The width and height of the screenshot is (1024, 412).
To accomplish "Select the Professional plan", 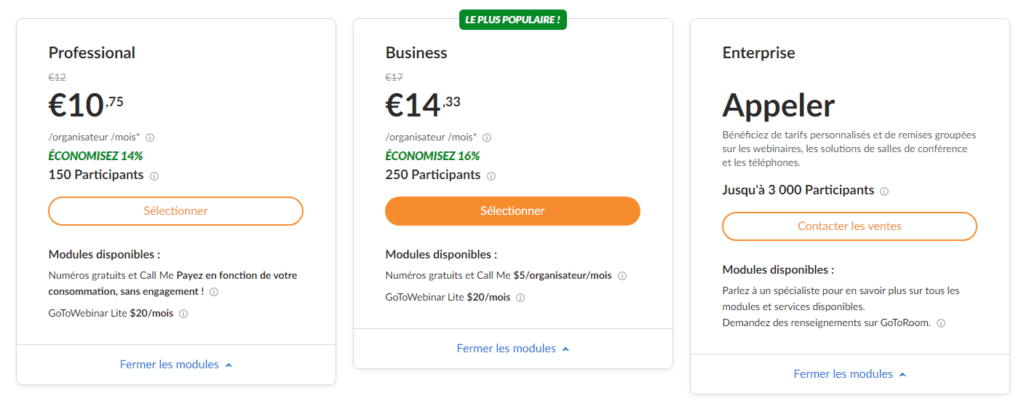I will (x=176, y=211).
